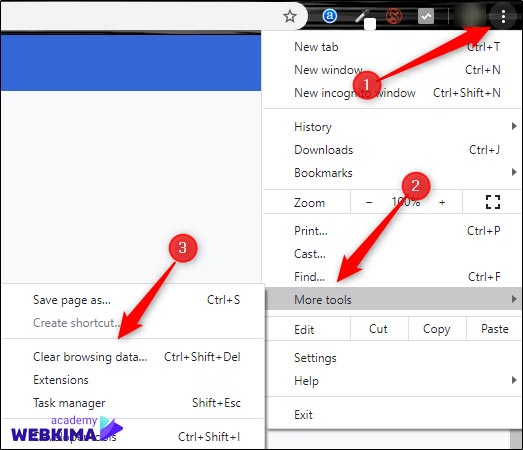Enter fullscreen mode using the Zoom row icon
The image size is (523, 450).
[493, 202]
